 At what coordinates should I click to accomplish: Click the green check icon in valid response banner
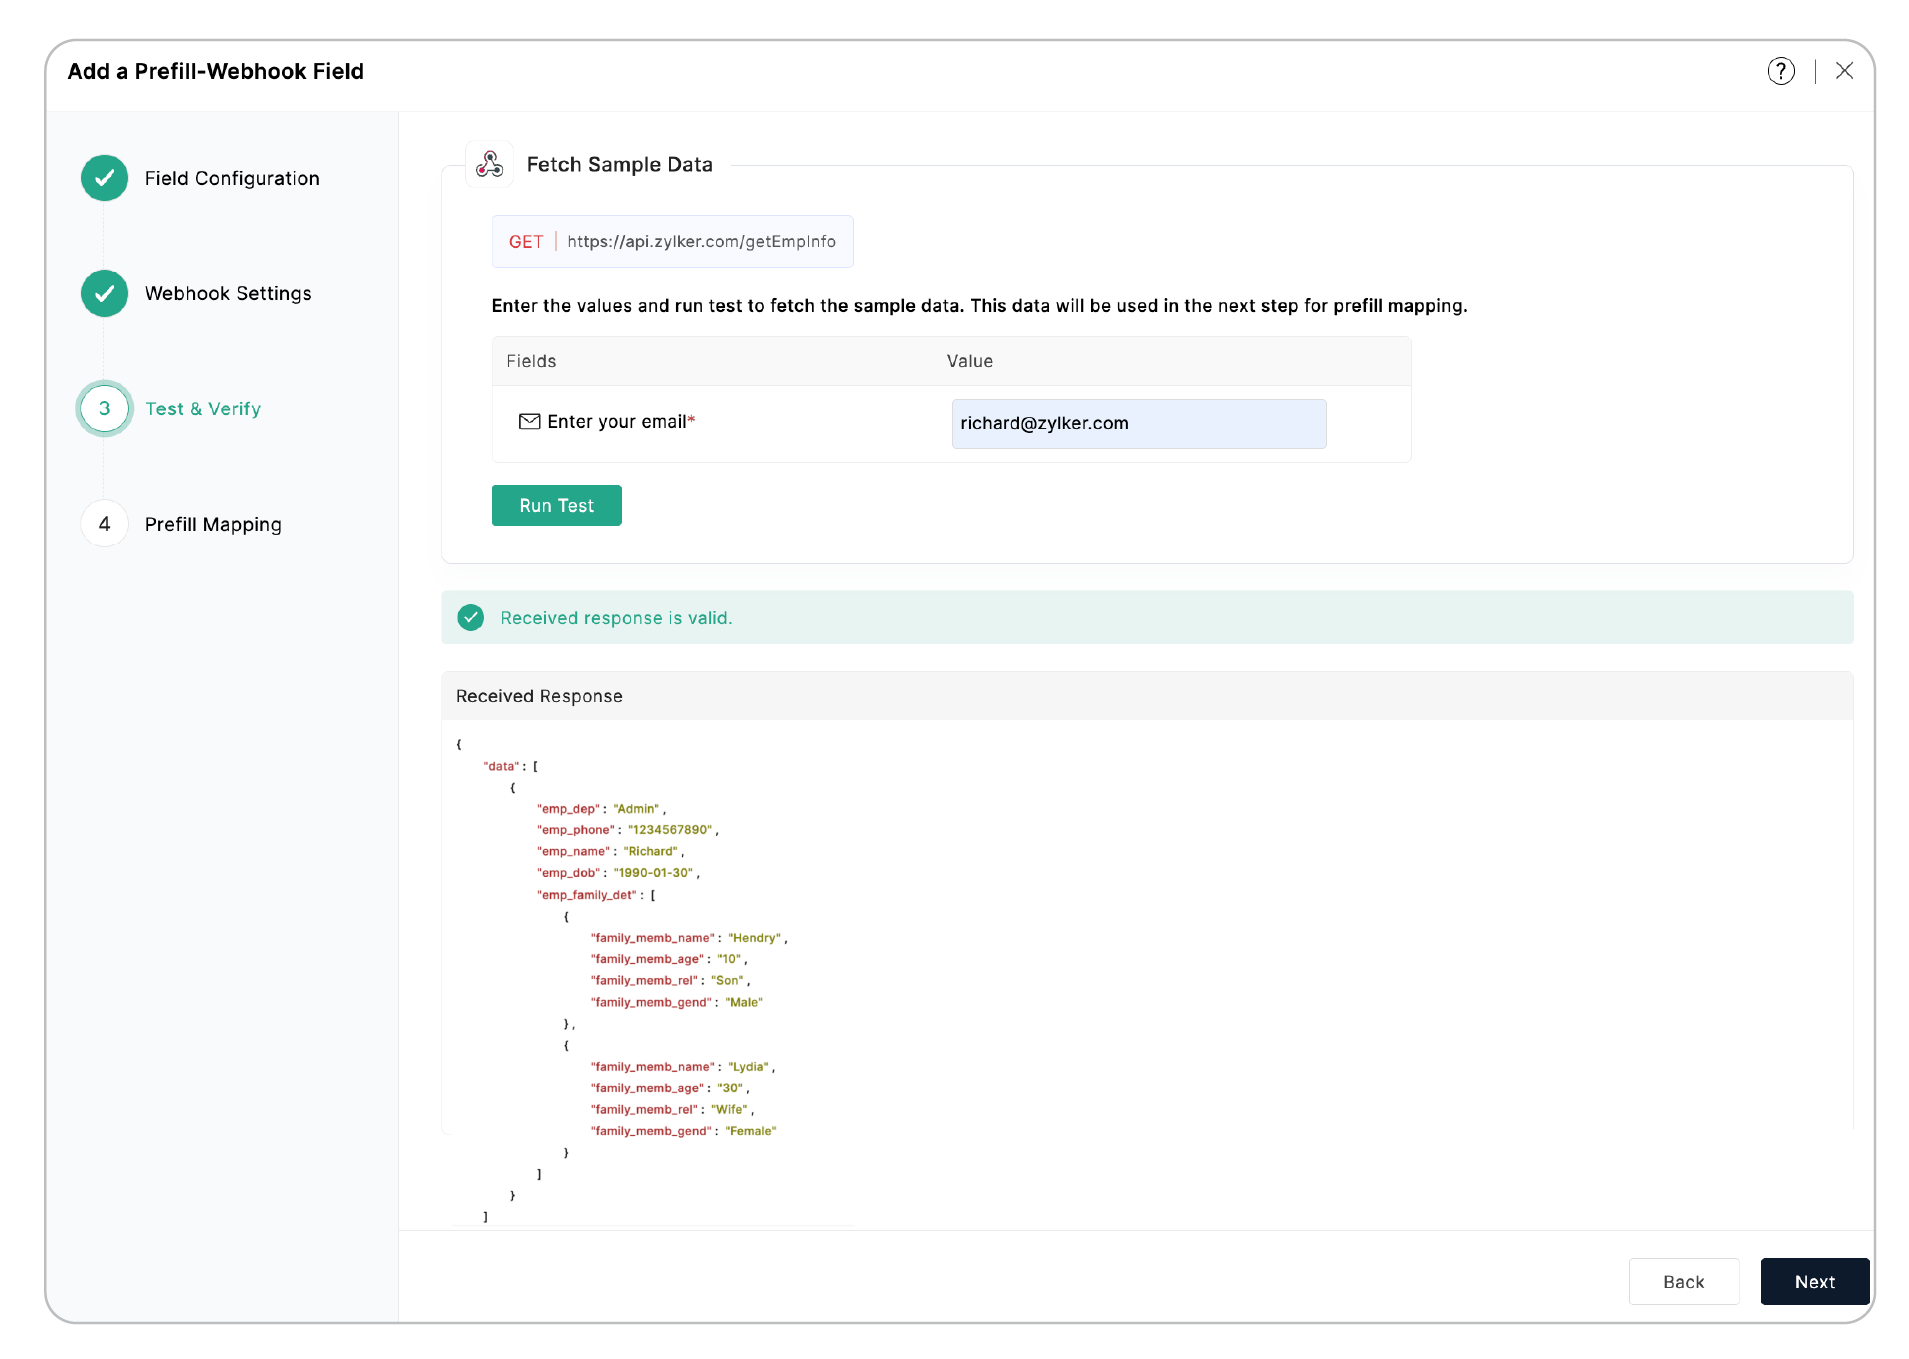pos(470,618)
